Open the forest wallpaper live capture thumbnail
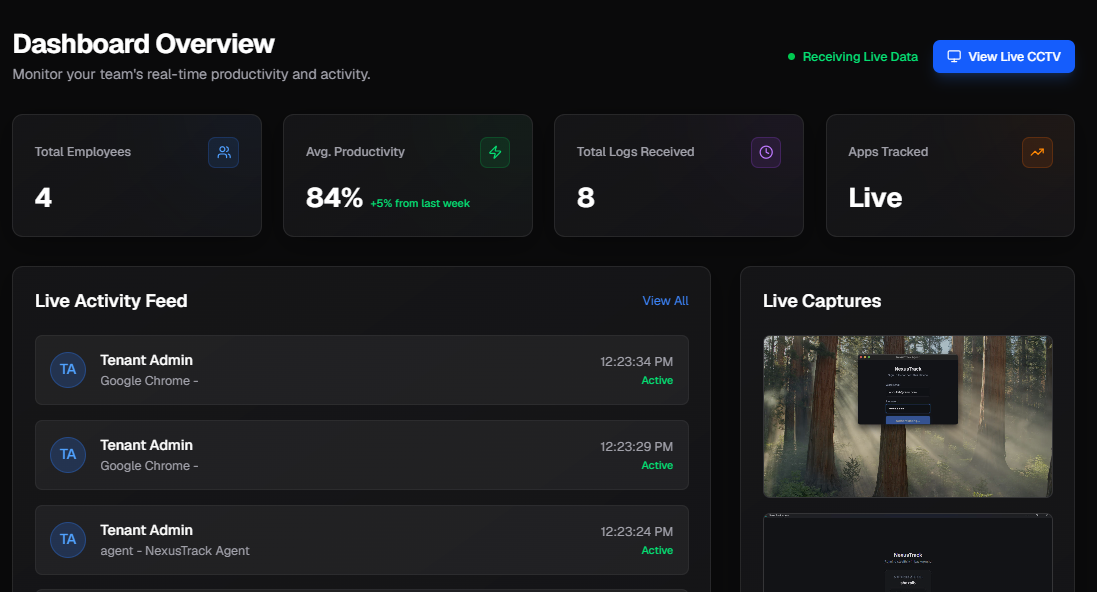Viewport: 1097px width, 592px height. coord(907,416)
